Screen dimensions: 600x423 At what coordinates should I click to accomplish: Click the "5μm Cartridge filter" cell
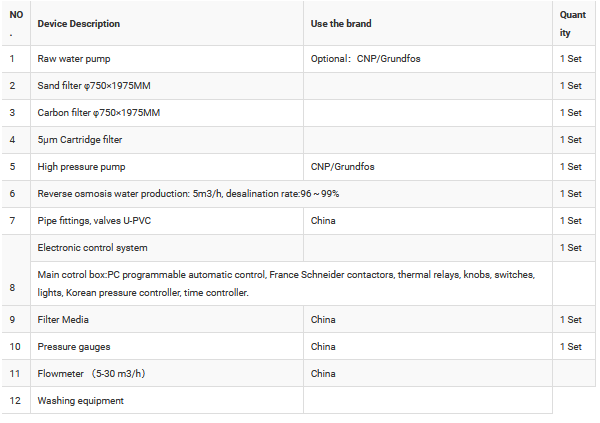pos(80,140)
